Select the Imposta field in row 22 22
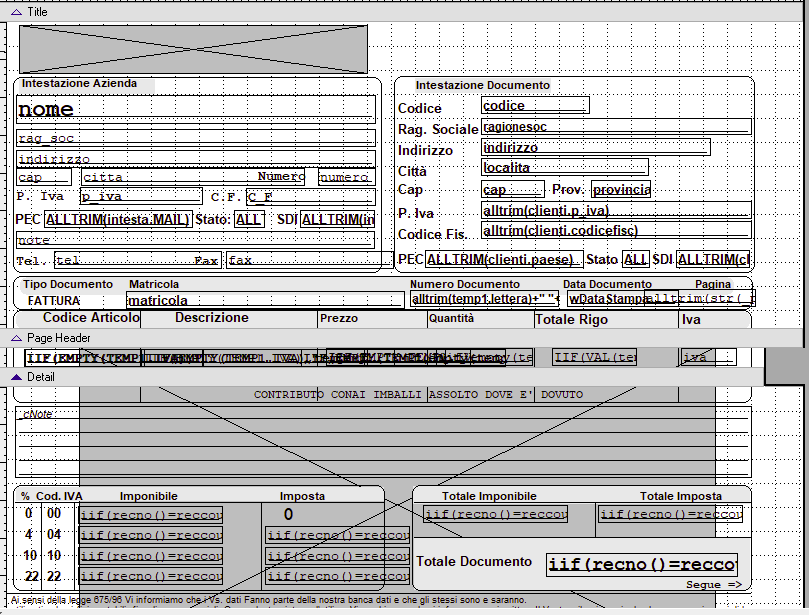Viewport: 809px width, 615px height. (338, 576)
